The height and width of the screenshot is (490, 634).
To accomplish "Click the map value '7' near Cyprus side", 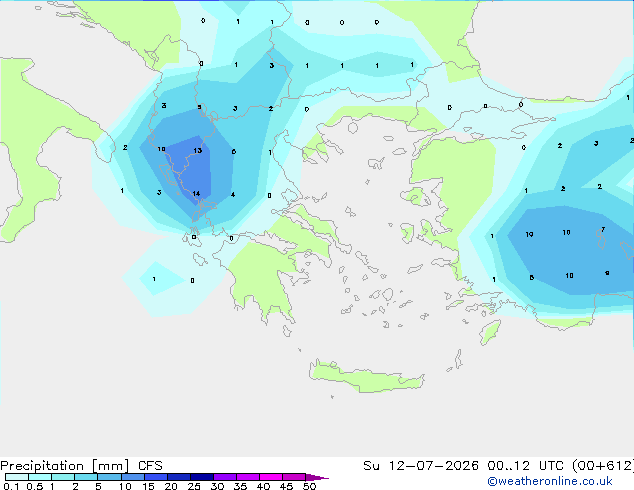I will tap(603, 230).
